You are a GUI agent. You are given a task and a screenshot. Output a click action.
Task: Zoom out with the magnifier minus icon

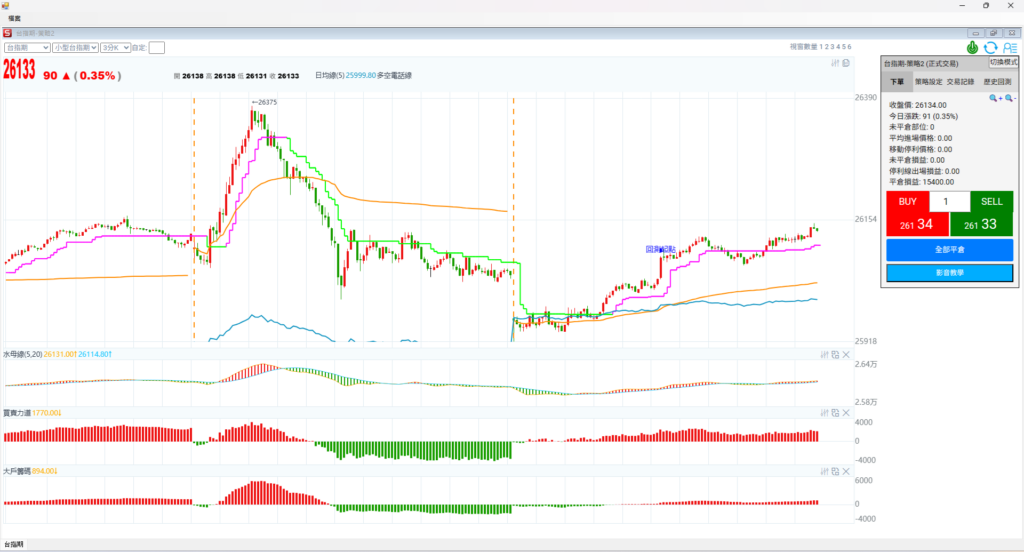[1010, 98]
